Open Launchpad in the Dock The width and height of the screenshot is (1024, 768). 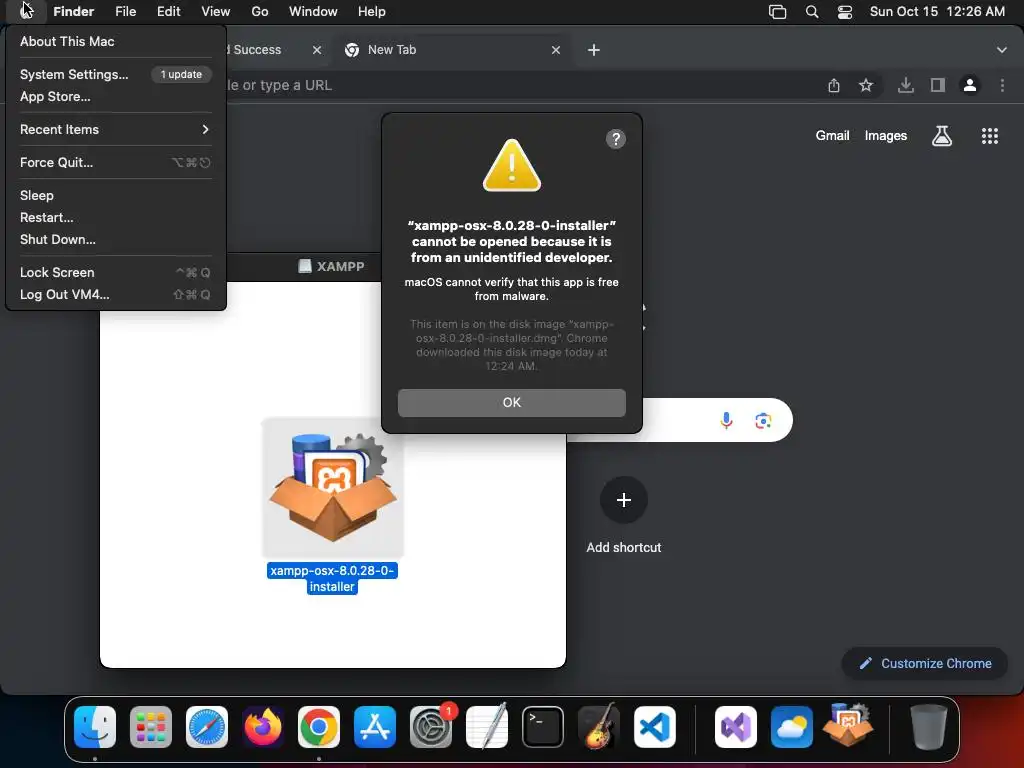(151, 727)
